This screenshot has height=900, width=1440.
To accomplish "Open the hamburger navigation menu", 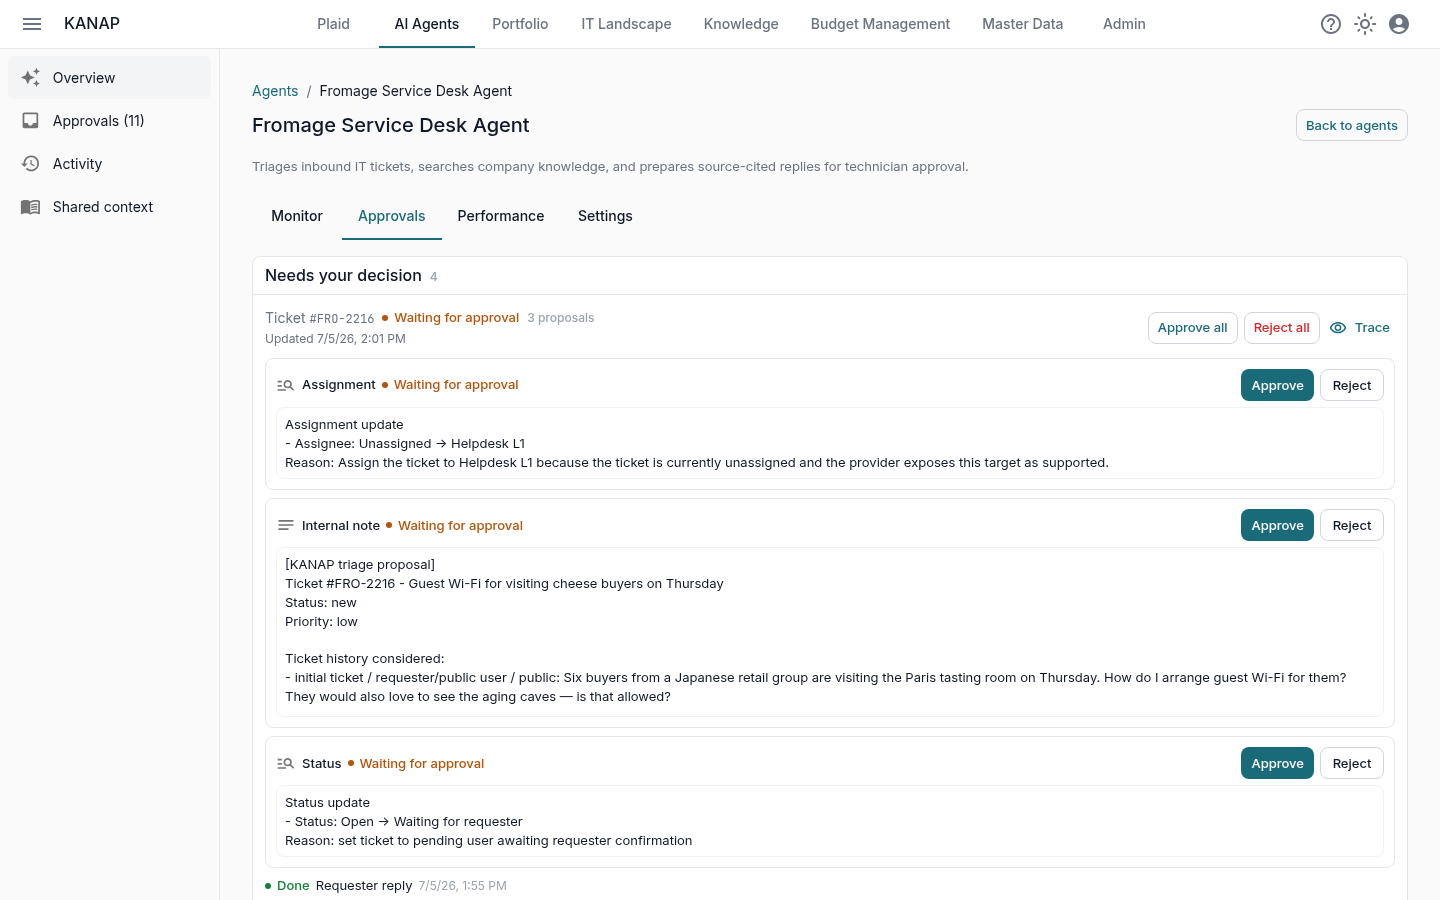I will point(32,24).
